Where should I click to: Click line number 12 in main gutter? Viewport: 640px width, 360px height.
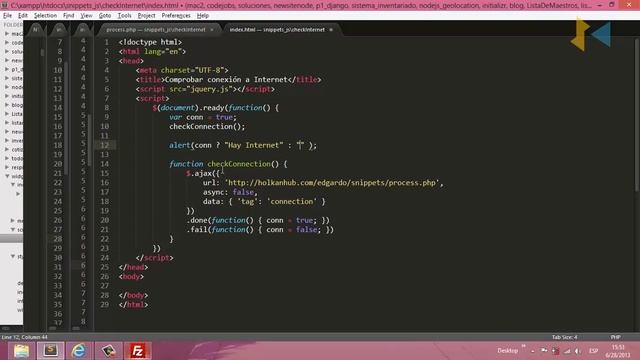[x=104, y=145]
